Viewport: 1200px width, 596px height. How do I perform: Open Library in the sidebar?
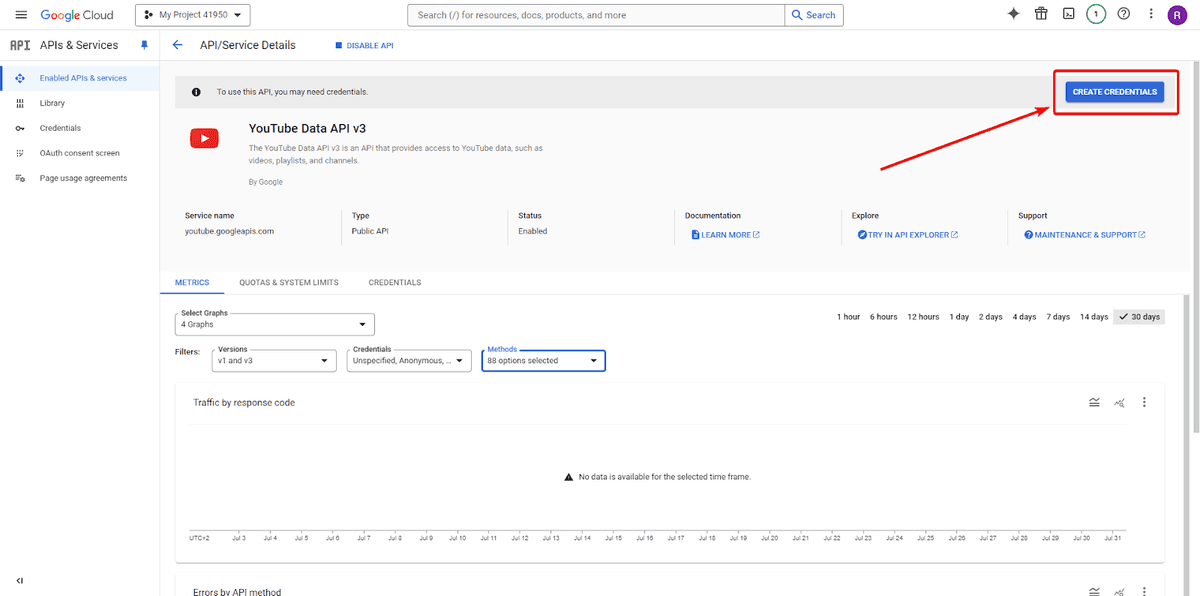tap(52, 103)
